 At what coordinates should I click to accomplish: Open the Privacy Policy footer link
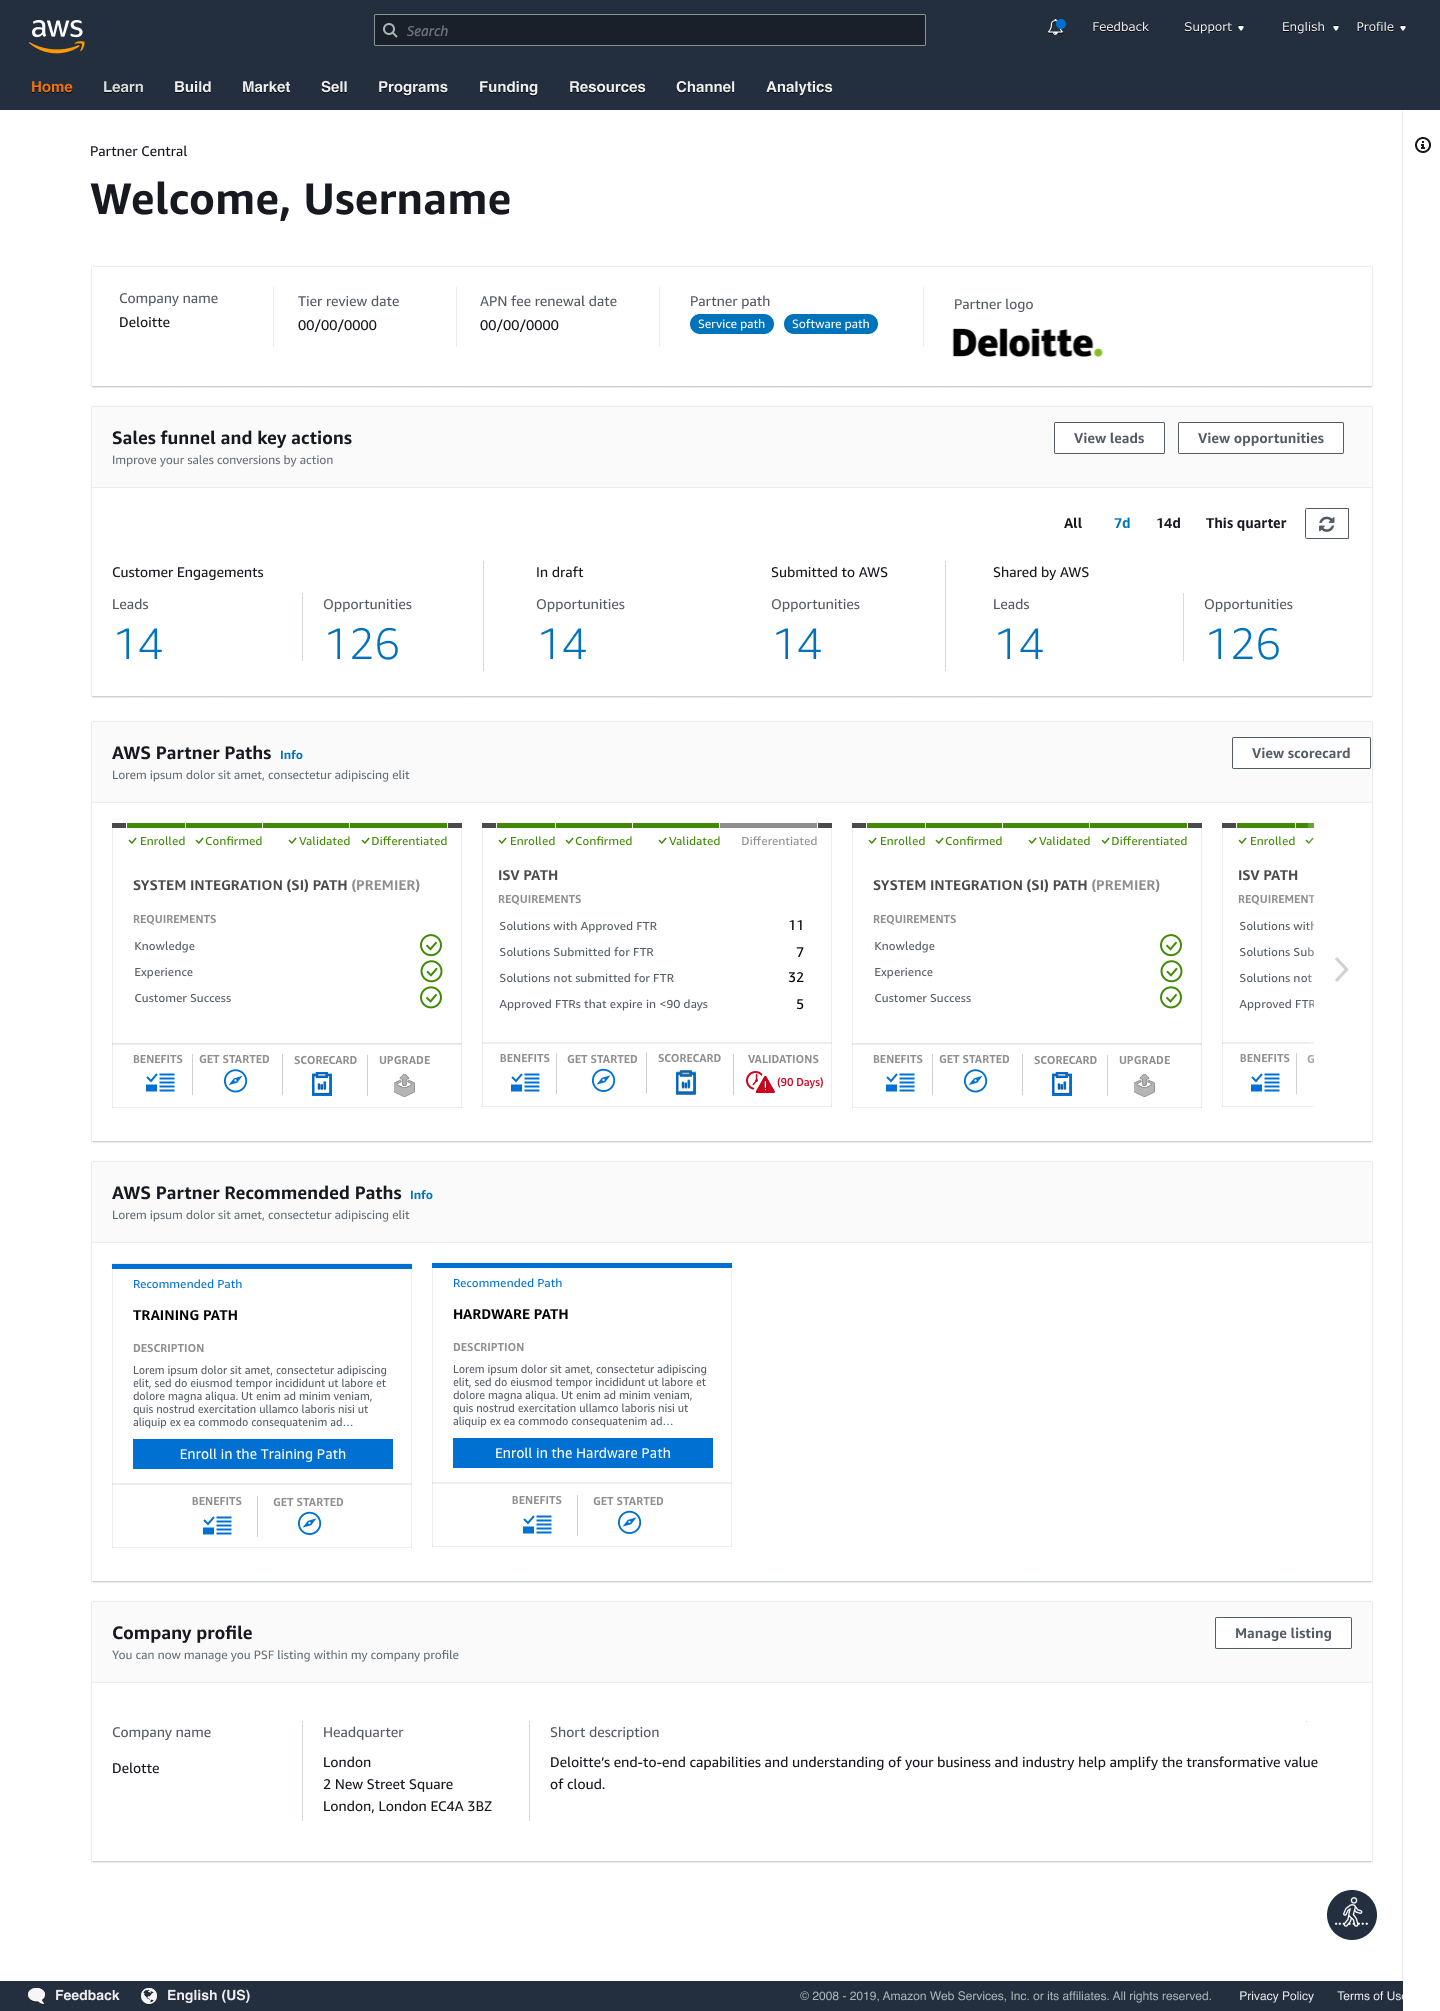(1276, 1996)
